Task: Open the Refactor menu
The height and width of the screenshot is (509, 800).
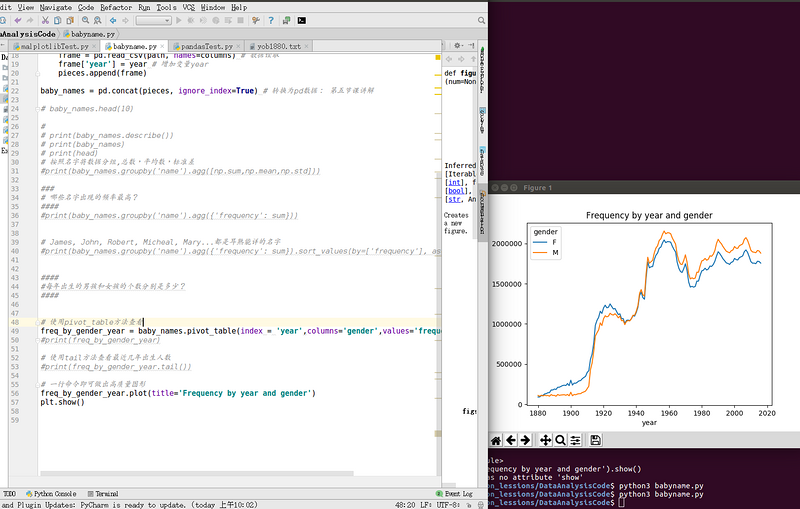Action: coord(116,7)
